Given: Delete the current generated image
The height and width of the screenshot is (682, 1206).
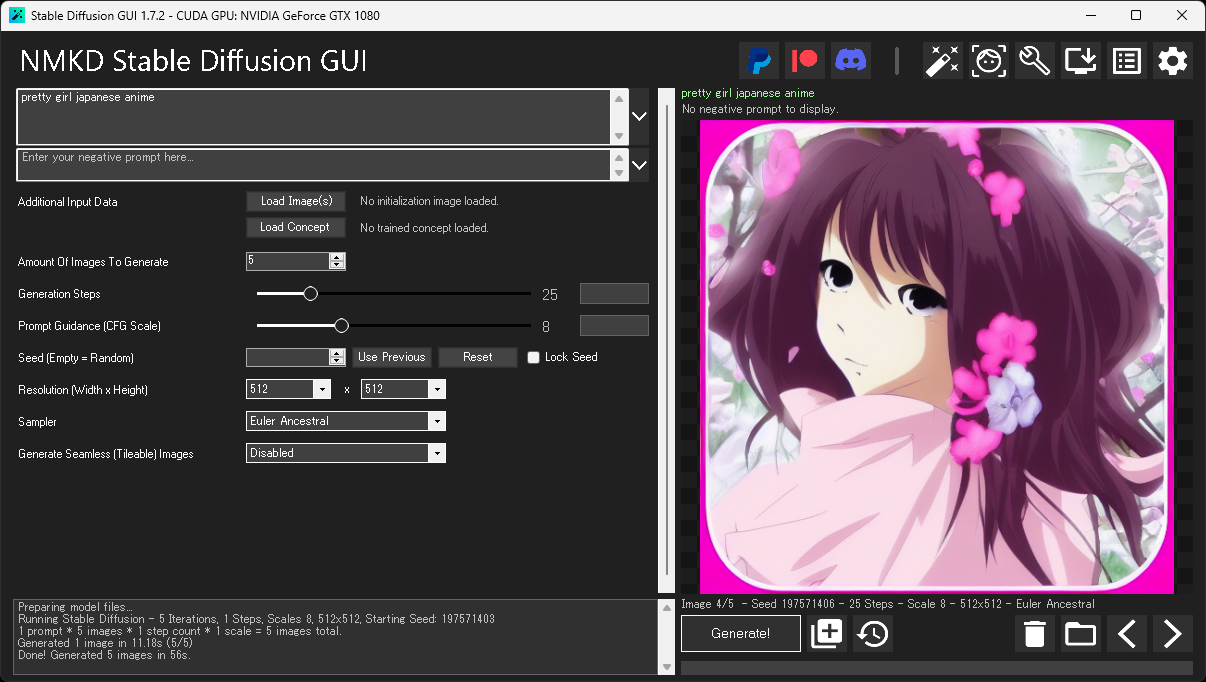Looking at the screenshot, I should 1034,633.
